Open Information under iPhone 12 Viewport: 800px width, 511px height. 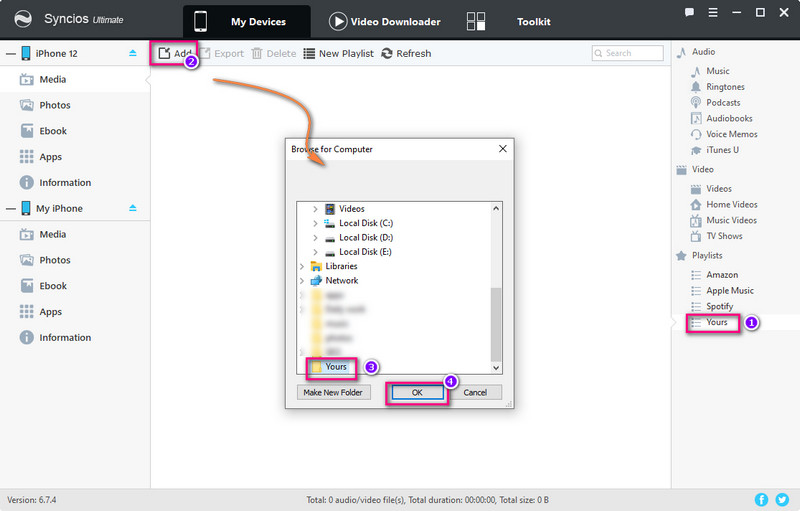point(75,183)
